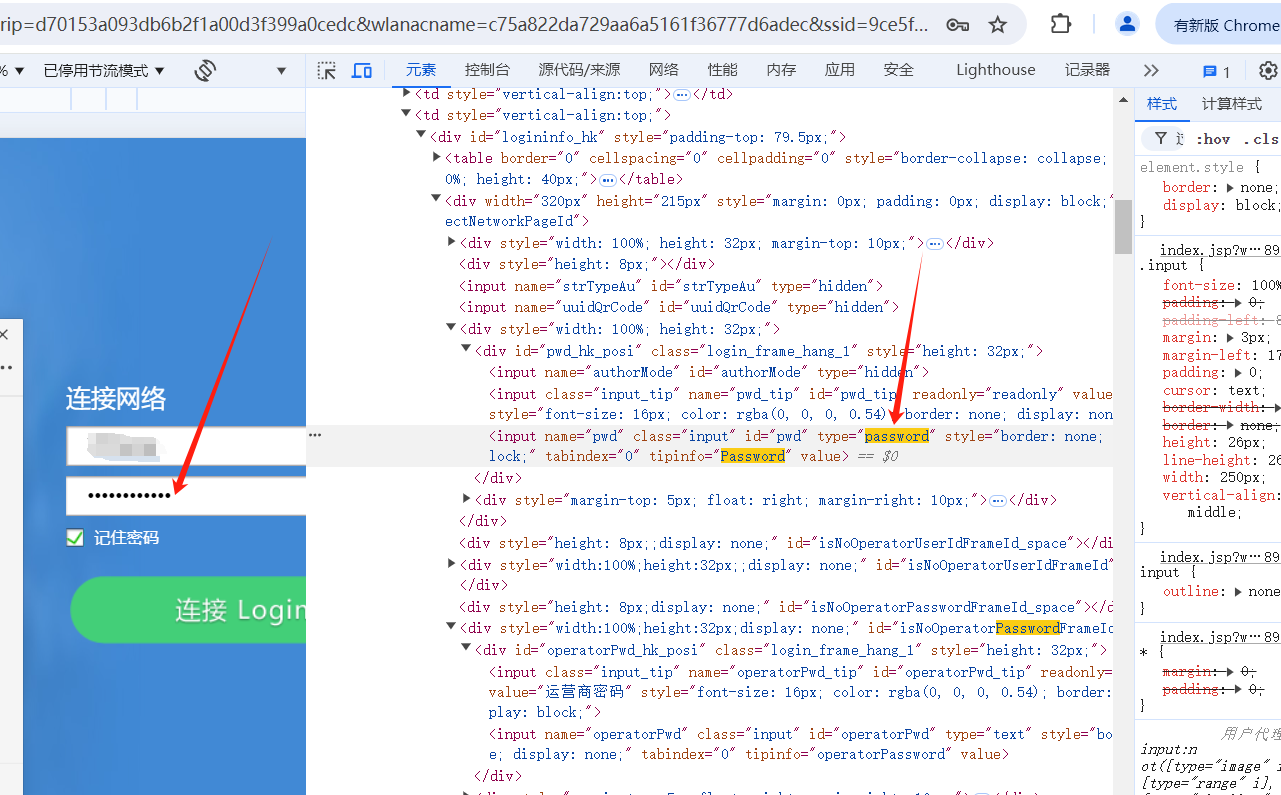This screenshot has height=795, width=1281.
Task: Click the 有新版 Chrome update button
Action: (1218, 25)
